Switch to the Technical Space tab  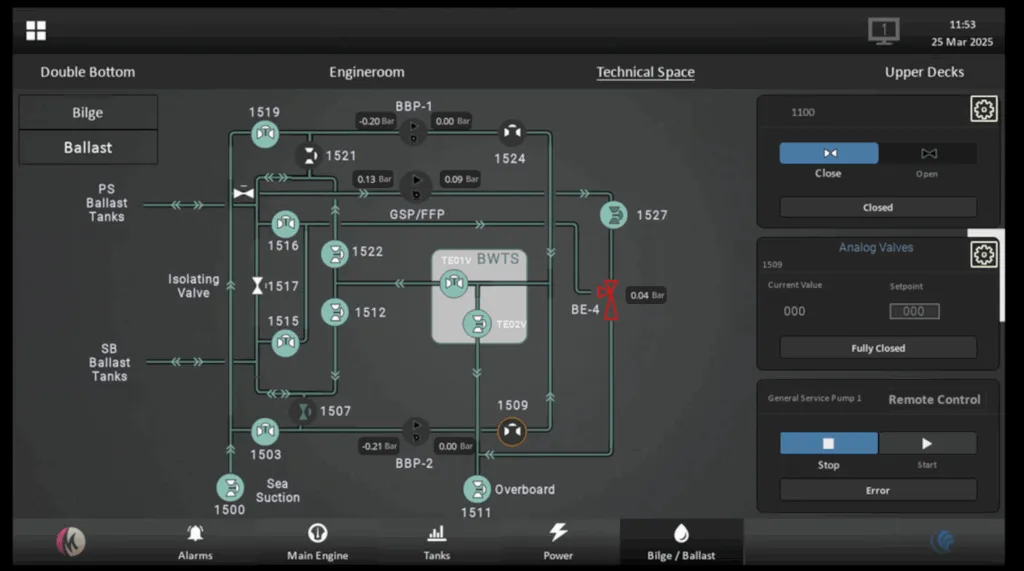[x=645, y=72]
